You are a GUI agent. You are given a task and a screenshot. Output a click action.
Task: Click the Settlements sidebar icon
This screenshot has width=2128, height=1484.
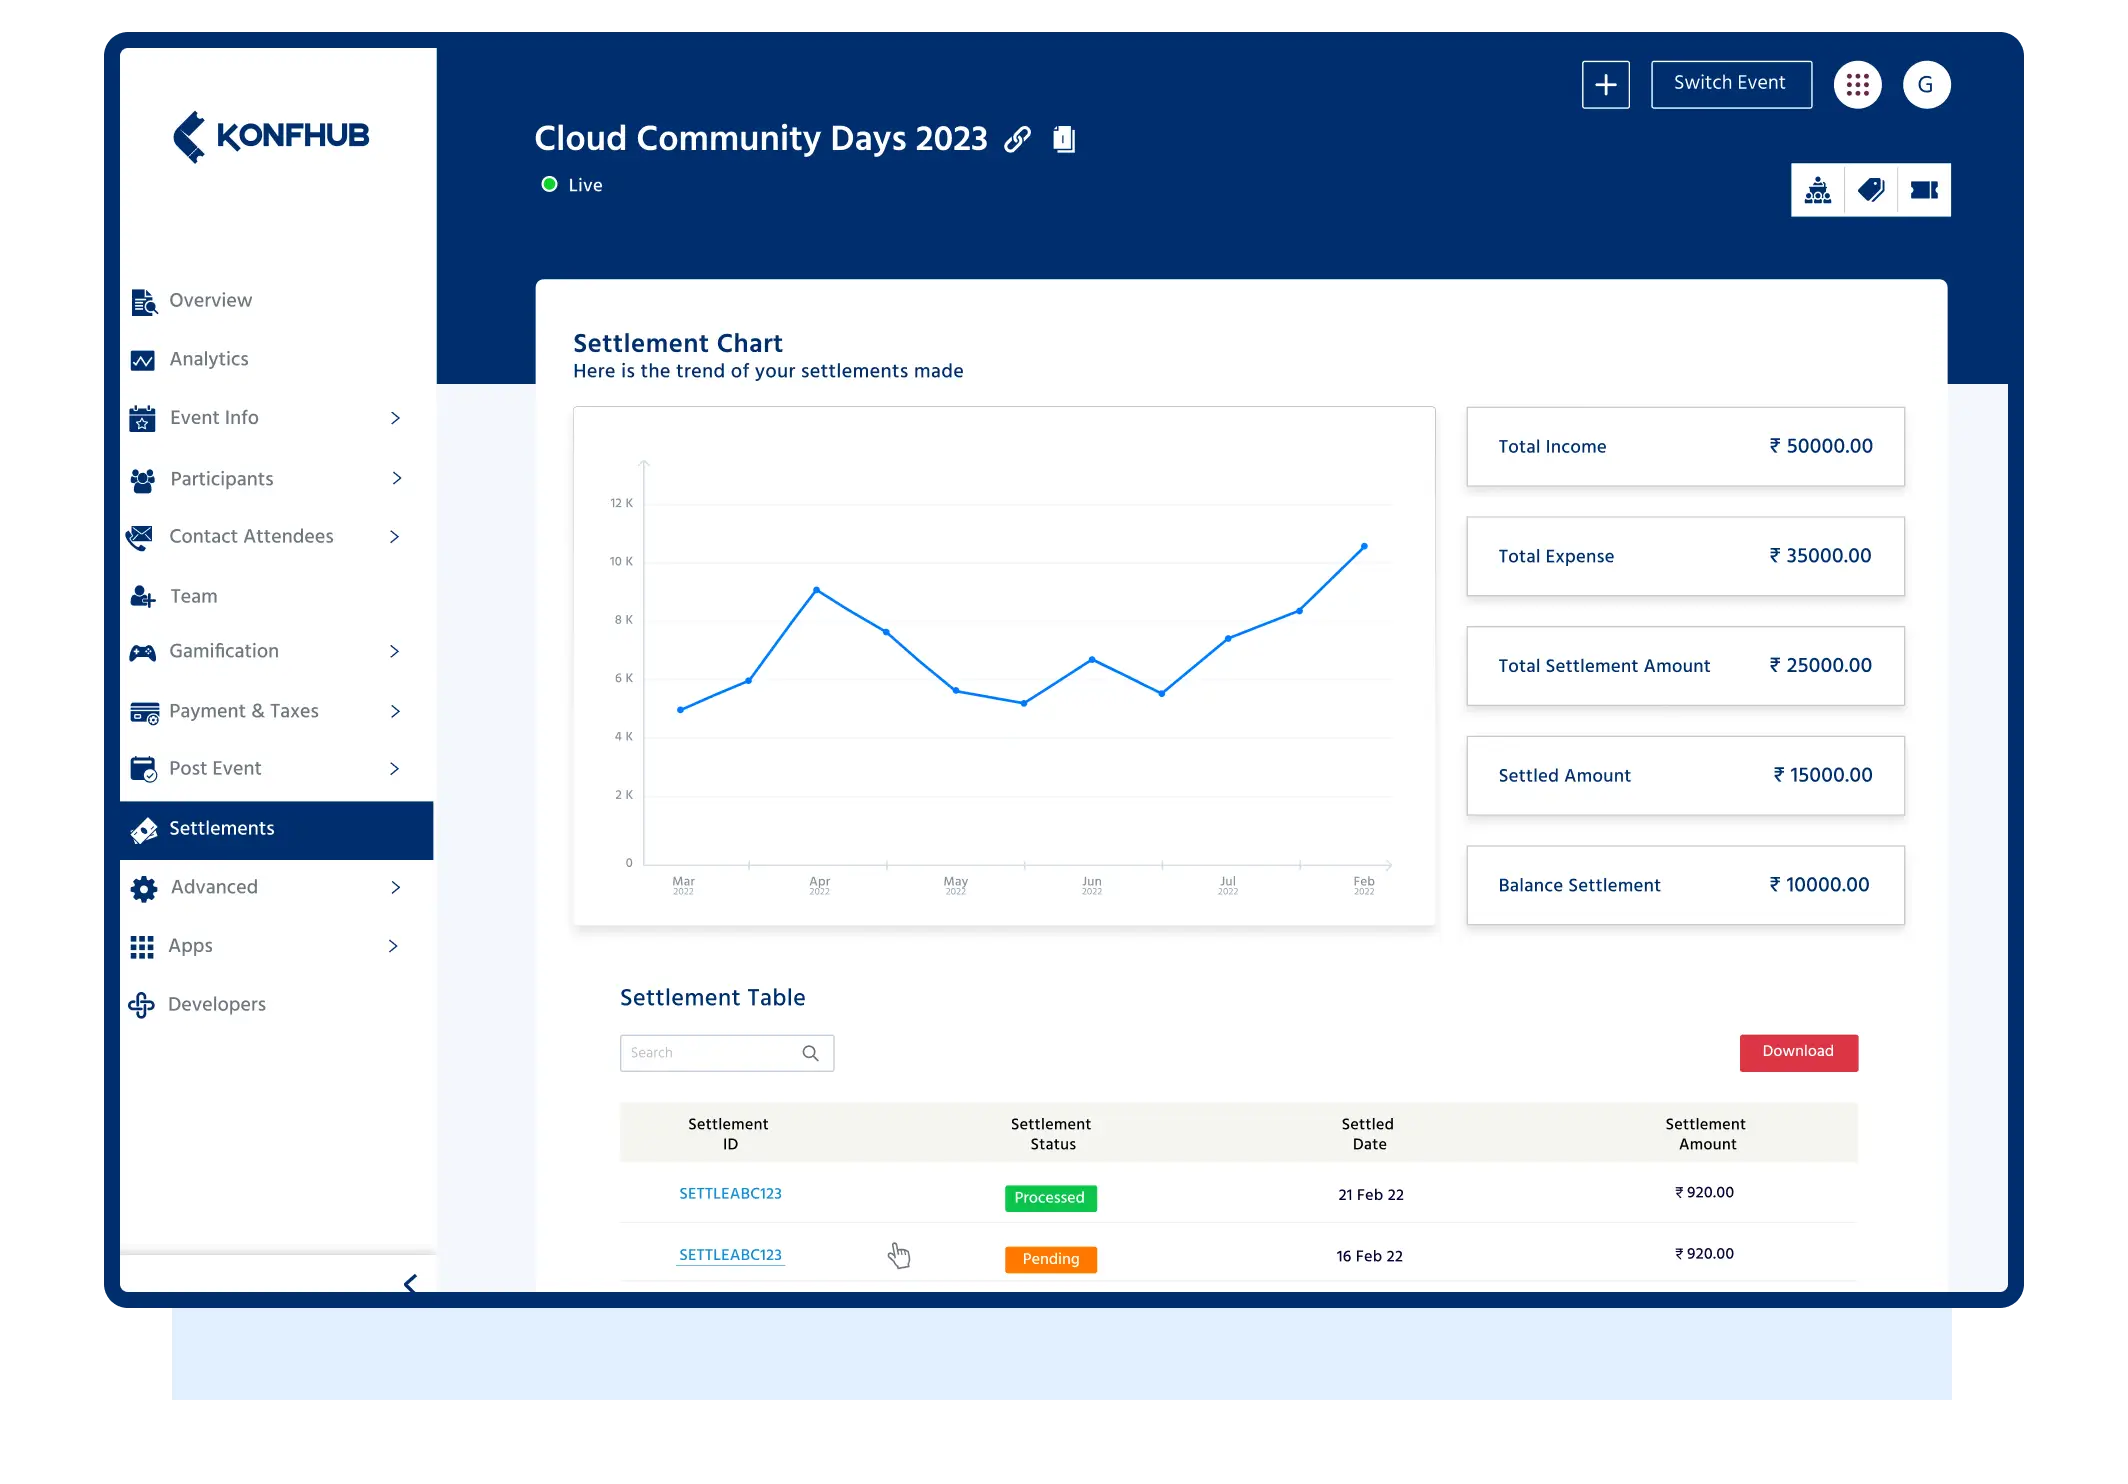click(144, 829)
